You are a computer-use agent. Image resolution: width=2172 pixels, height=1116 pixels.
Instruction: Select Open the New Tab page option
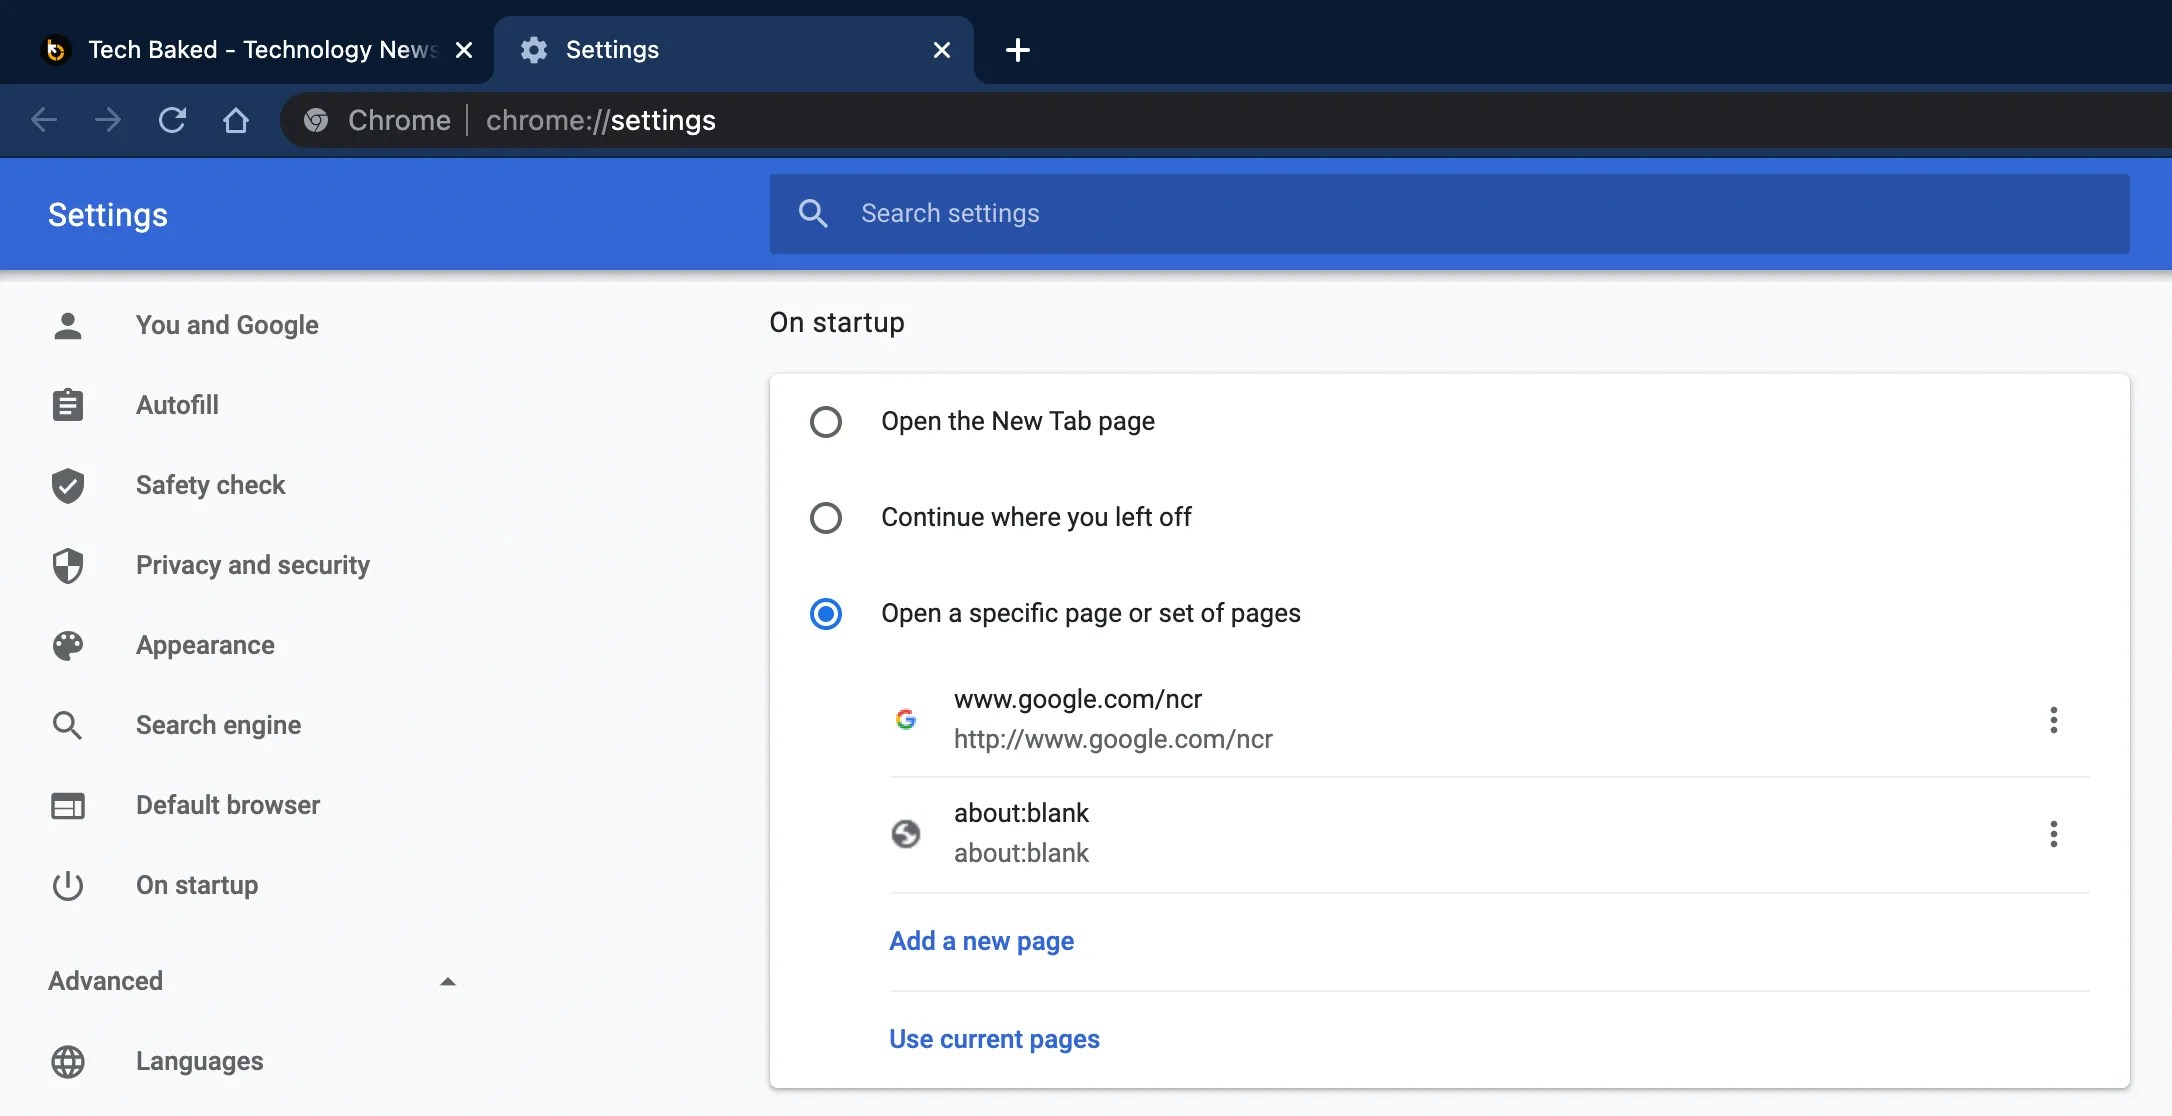coord(826,422)
